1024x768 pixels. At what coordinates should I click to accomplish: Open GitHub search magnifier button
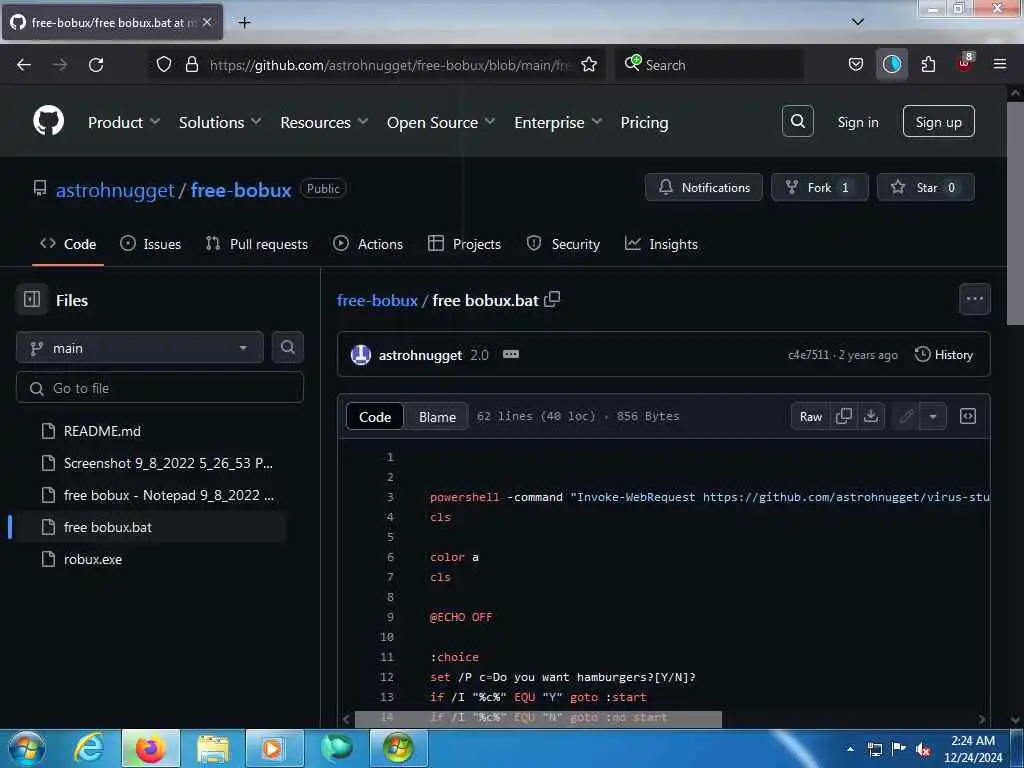click(797, 121)
